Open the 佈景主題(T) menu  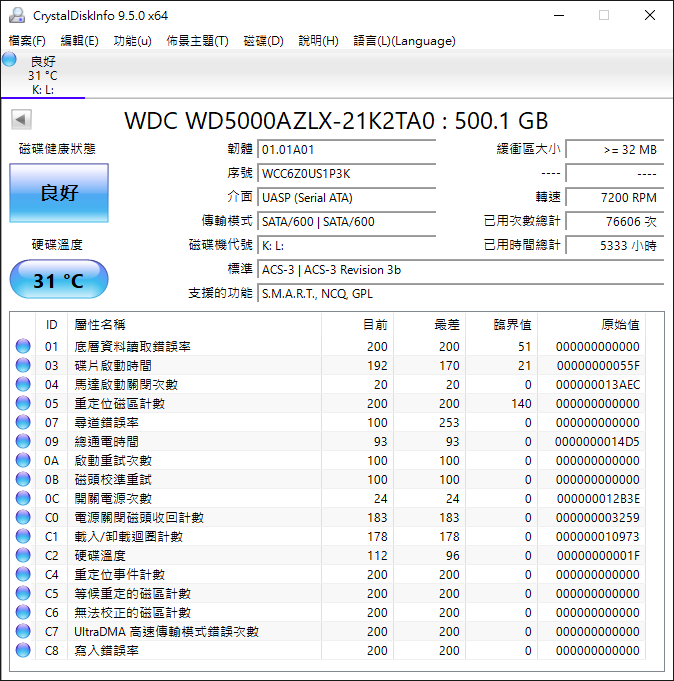coord(198,41)
